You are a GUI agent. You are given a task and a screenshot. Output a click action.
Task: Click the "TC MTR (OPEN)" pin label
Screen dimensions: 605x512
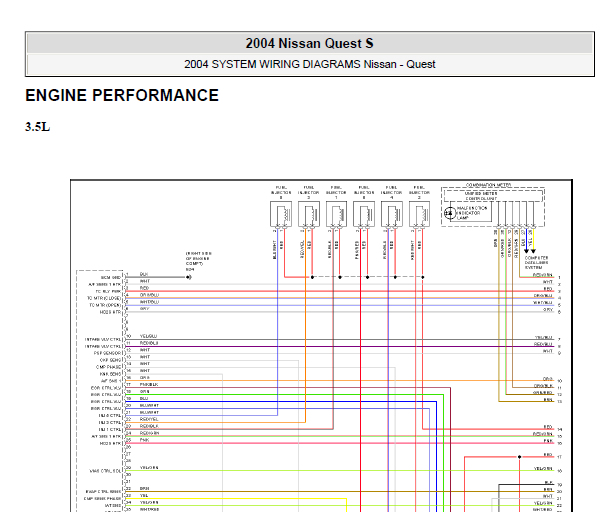click(x=105, y=305)
